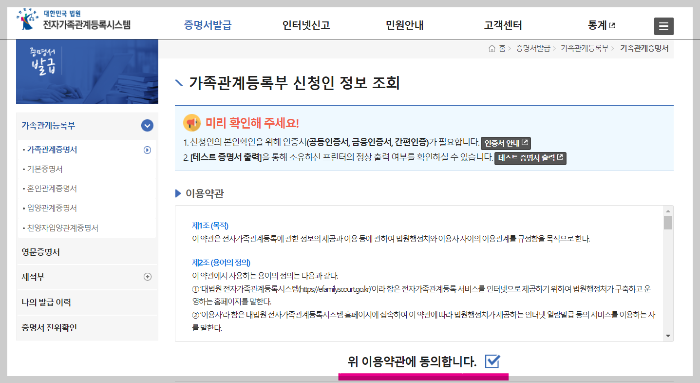Select 혼인관계증명서 in the sidebar
Screen dimensions: 700x383
[52, 188]
